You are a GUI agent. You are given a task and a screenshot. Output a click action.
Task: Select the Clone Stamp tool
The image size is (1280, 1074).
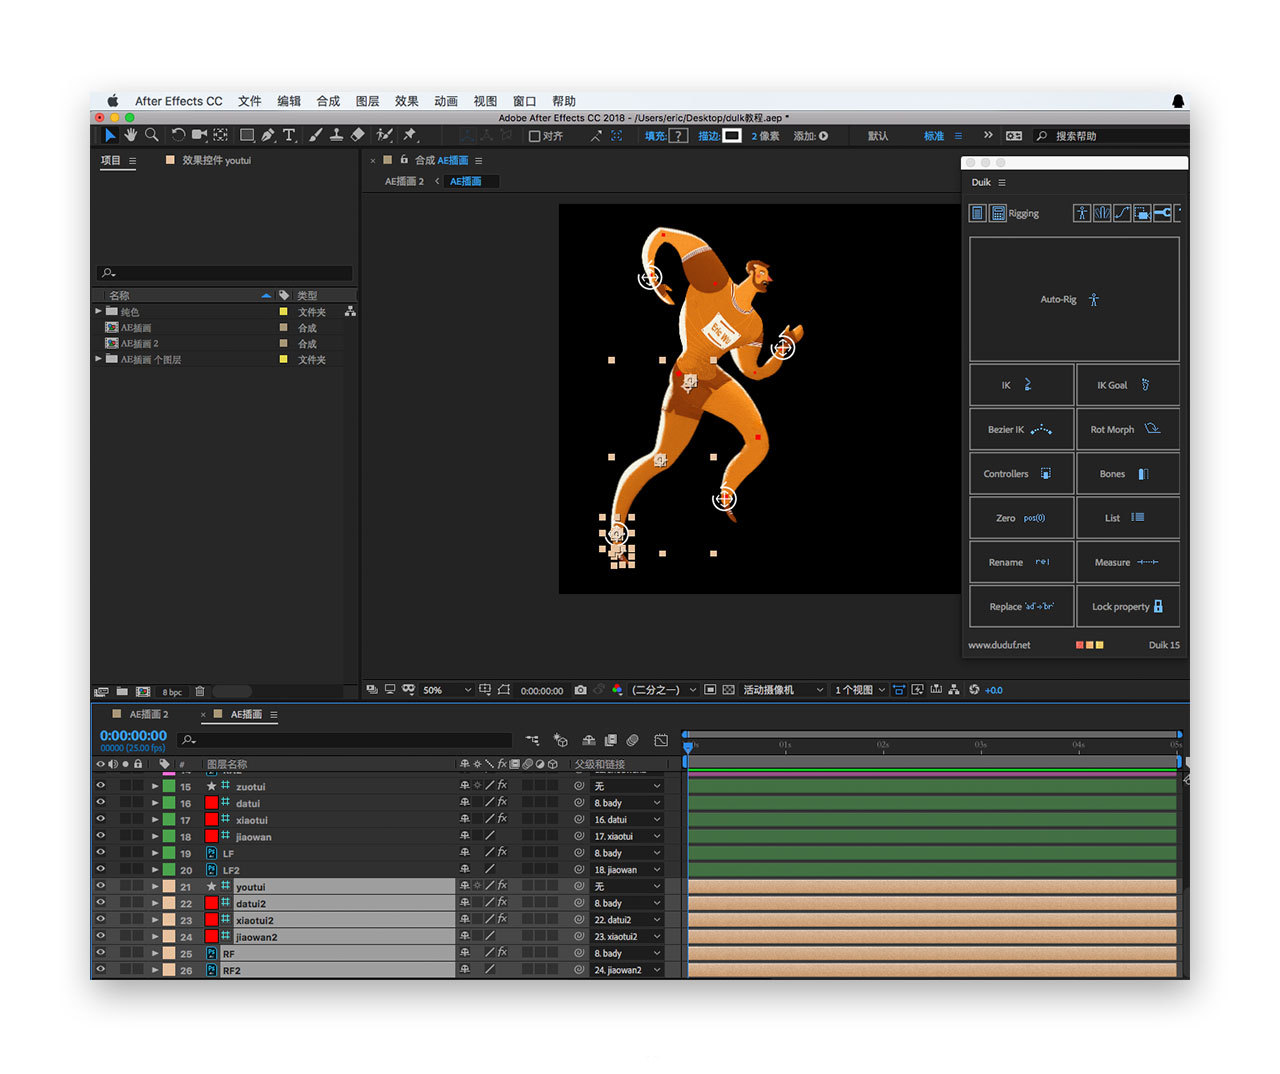(x=337, y=135)
